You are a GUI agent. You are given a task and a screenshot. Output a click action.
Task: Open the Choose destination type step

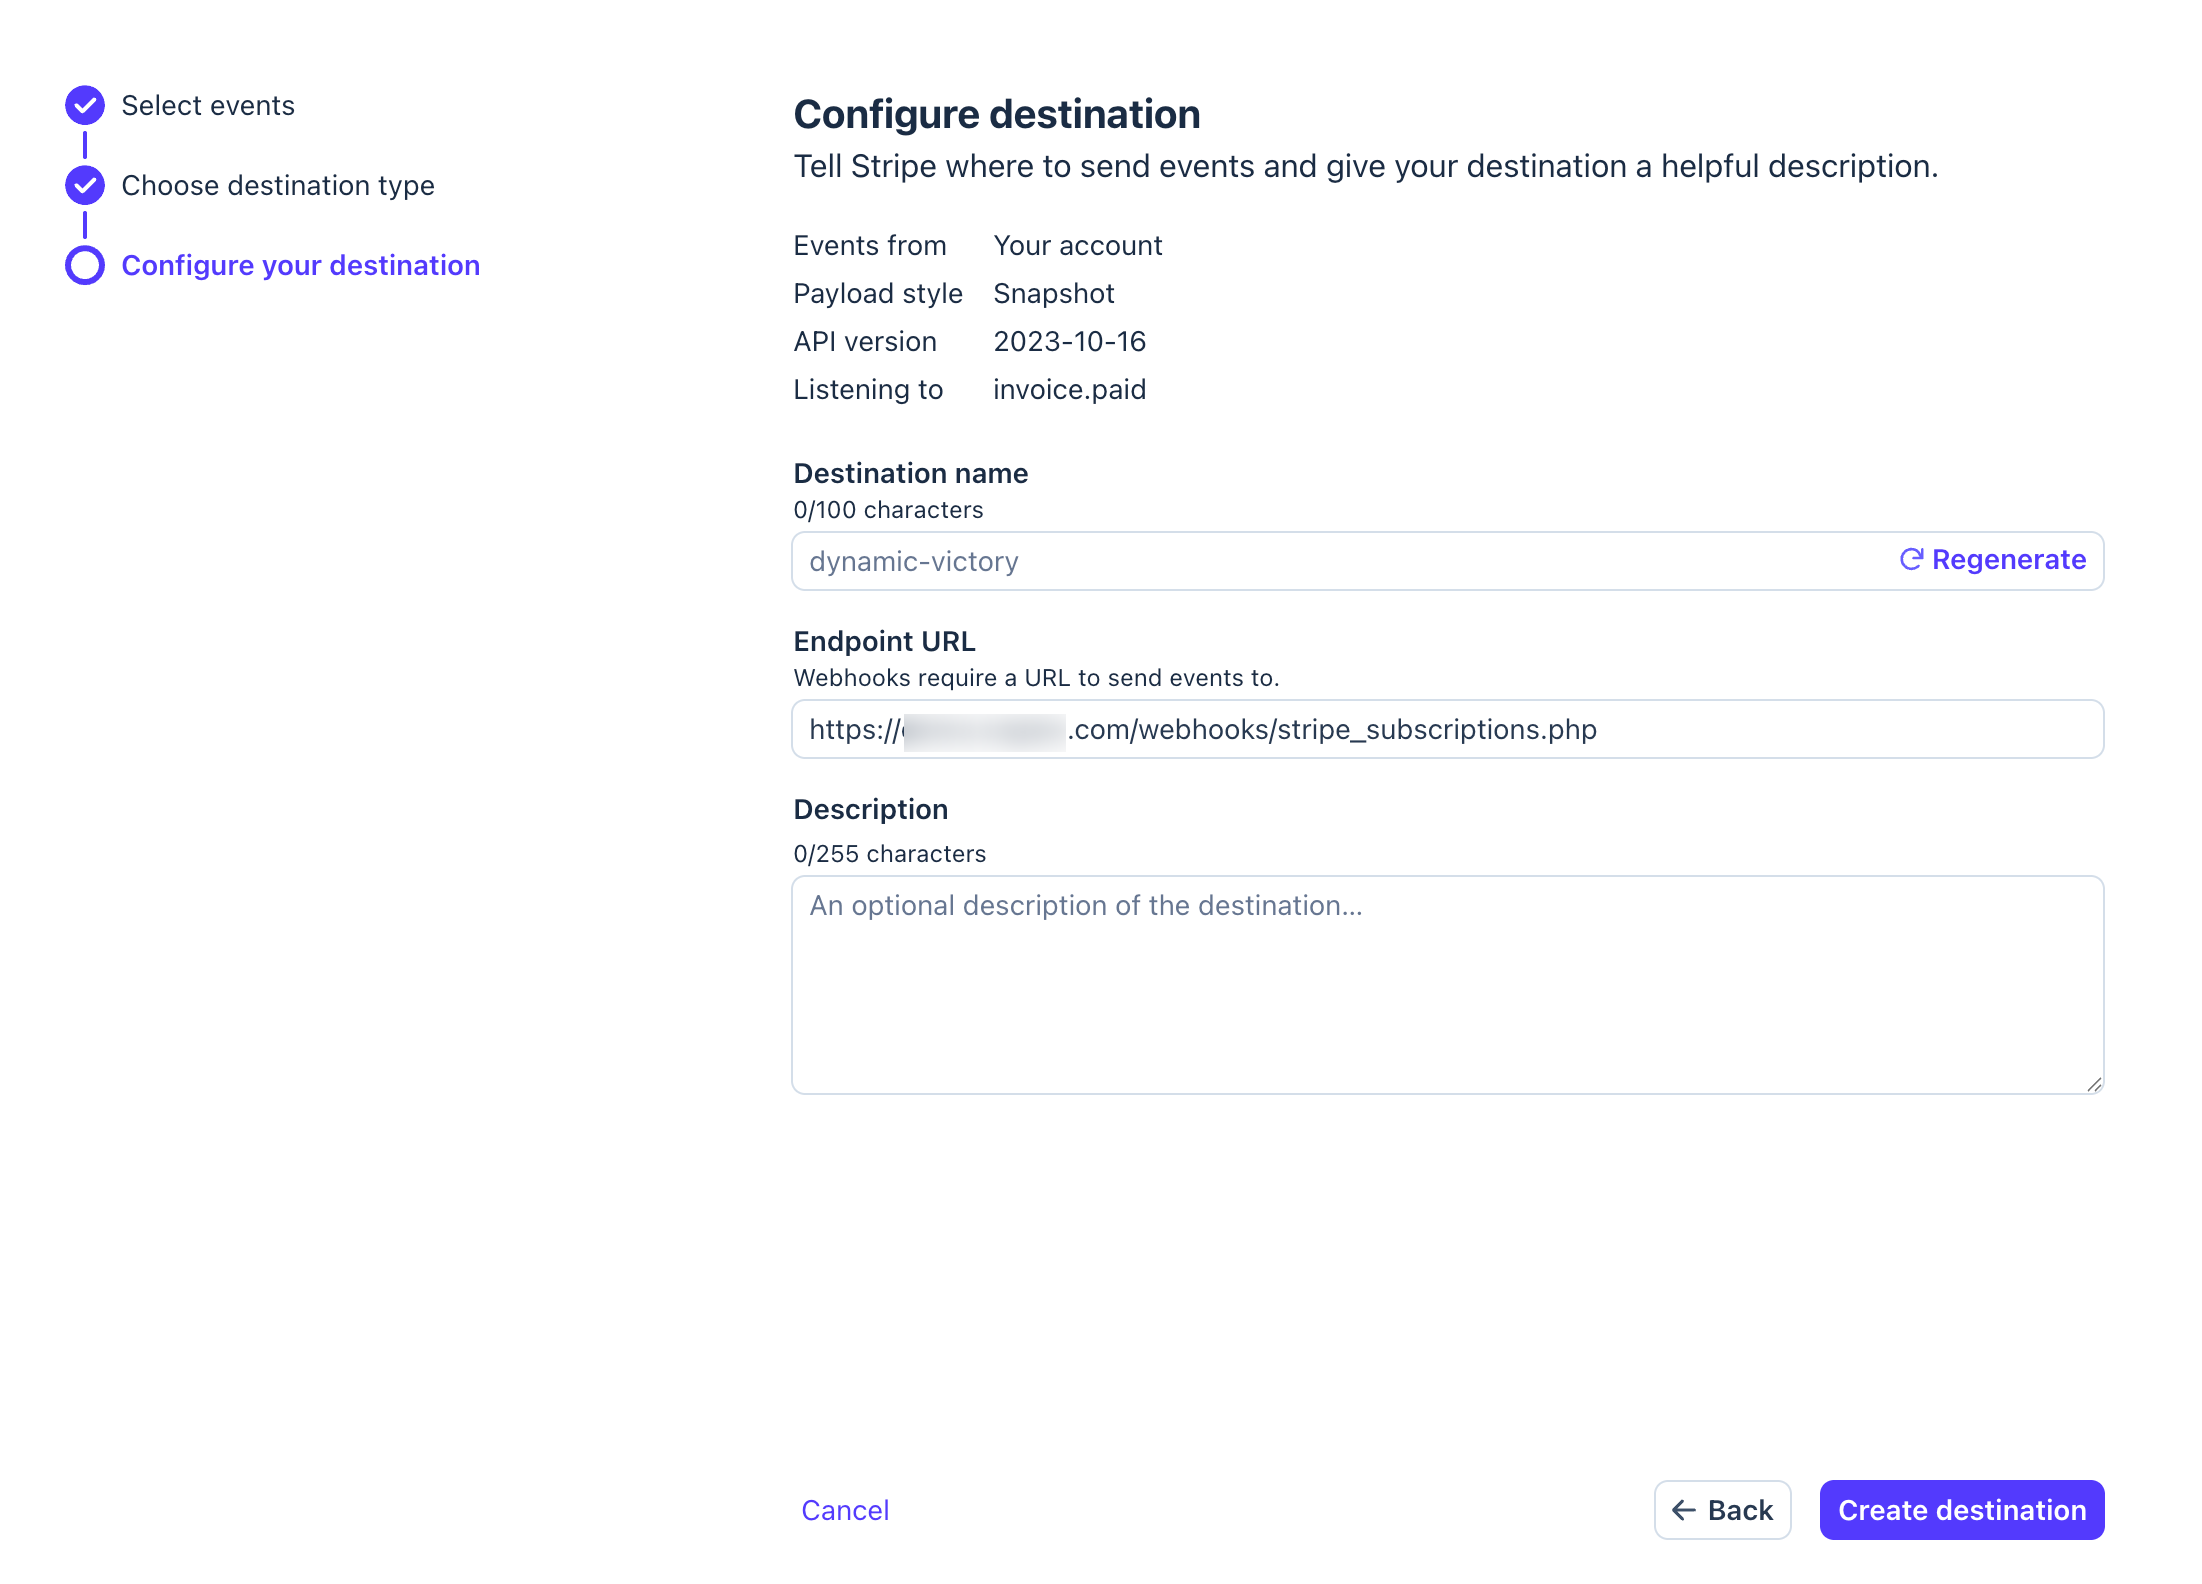(x=278, y=185)
